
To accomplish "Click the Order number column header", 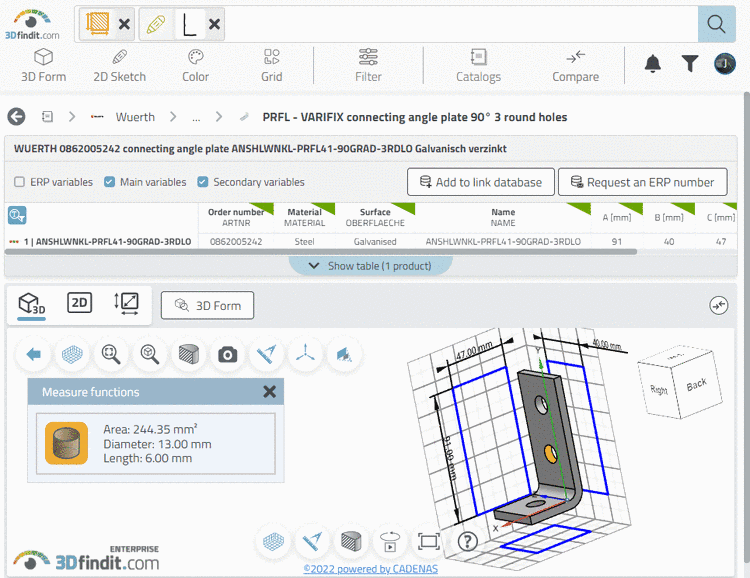I will coord(236,217).
